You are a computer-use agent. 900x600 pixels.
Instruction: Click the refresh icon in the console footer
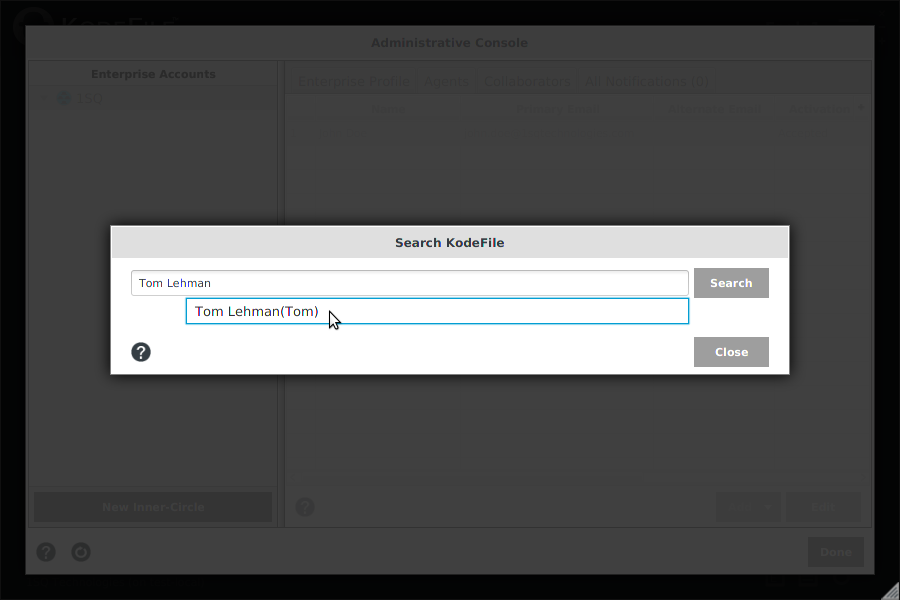click(x=81, y=552)
